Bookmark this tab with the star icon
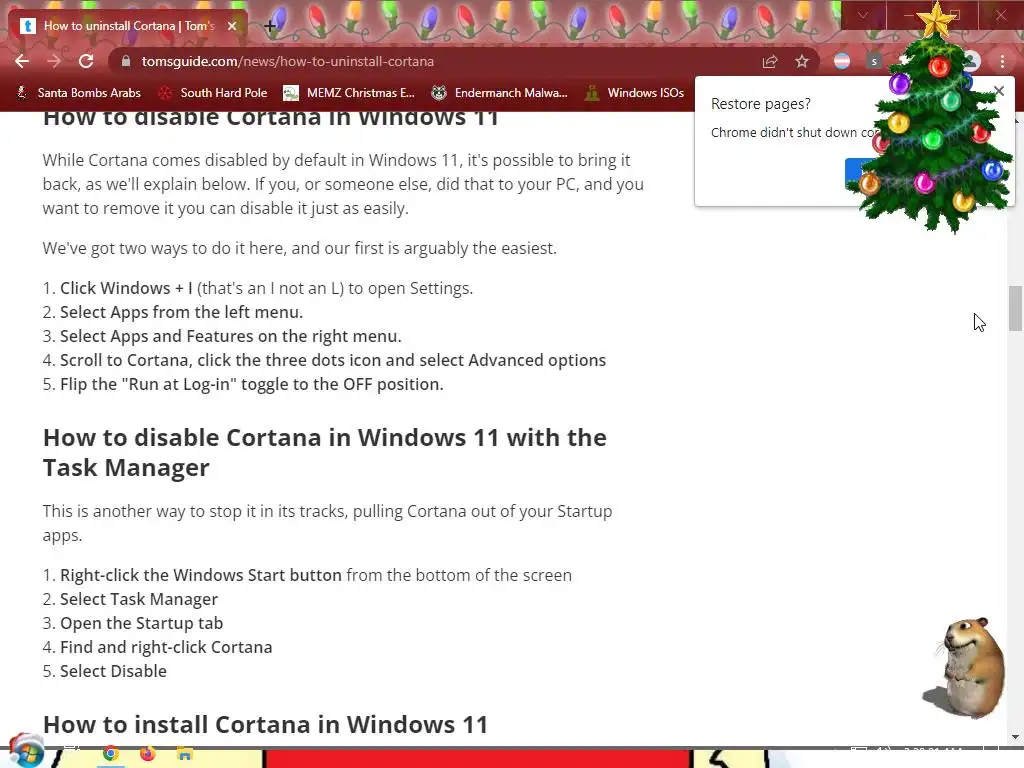Image resolution: width=1024 pixels, height=768 pixels. (802, 61)
